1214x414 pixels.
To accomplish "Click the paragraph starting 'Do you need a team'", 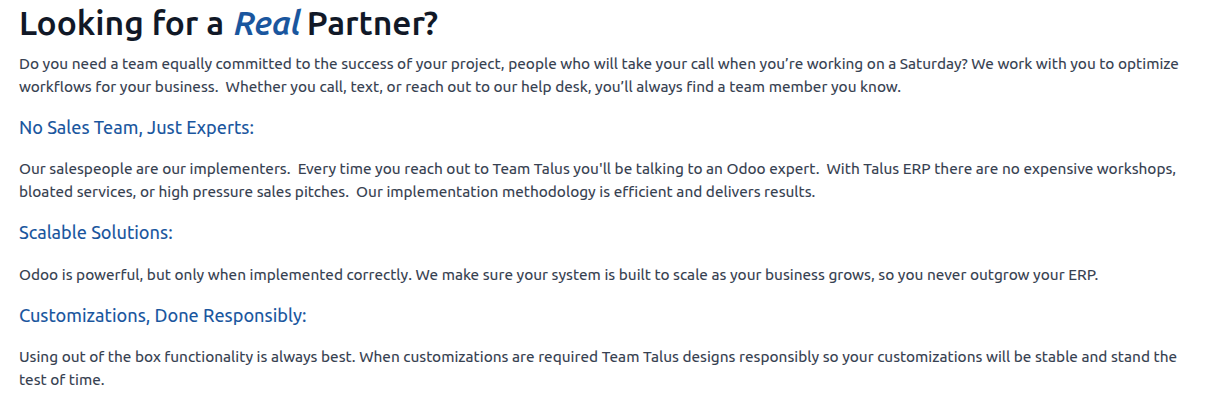I will pos(599,75).
